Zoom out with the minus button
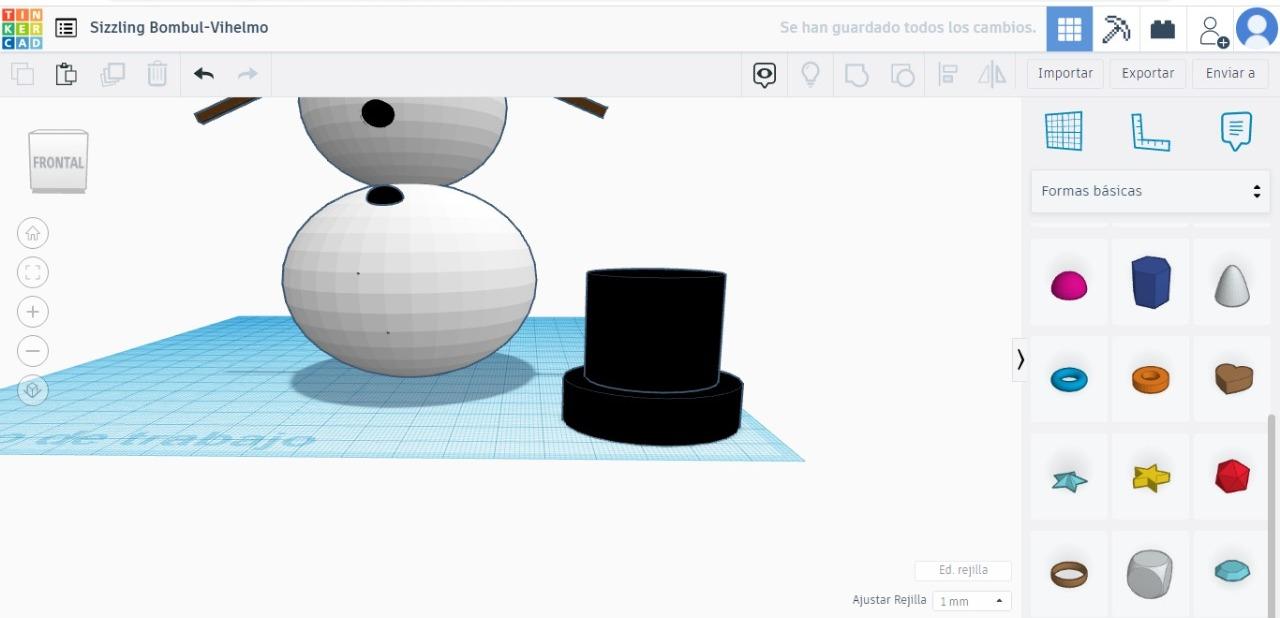The height and width of the screenshot is (618, 1280). [x=33, y=351]
